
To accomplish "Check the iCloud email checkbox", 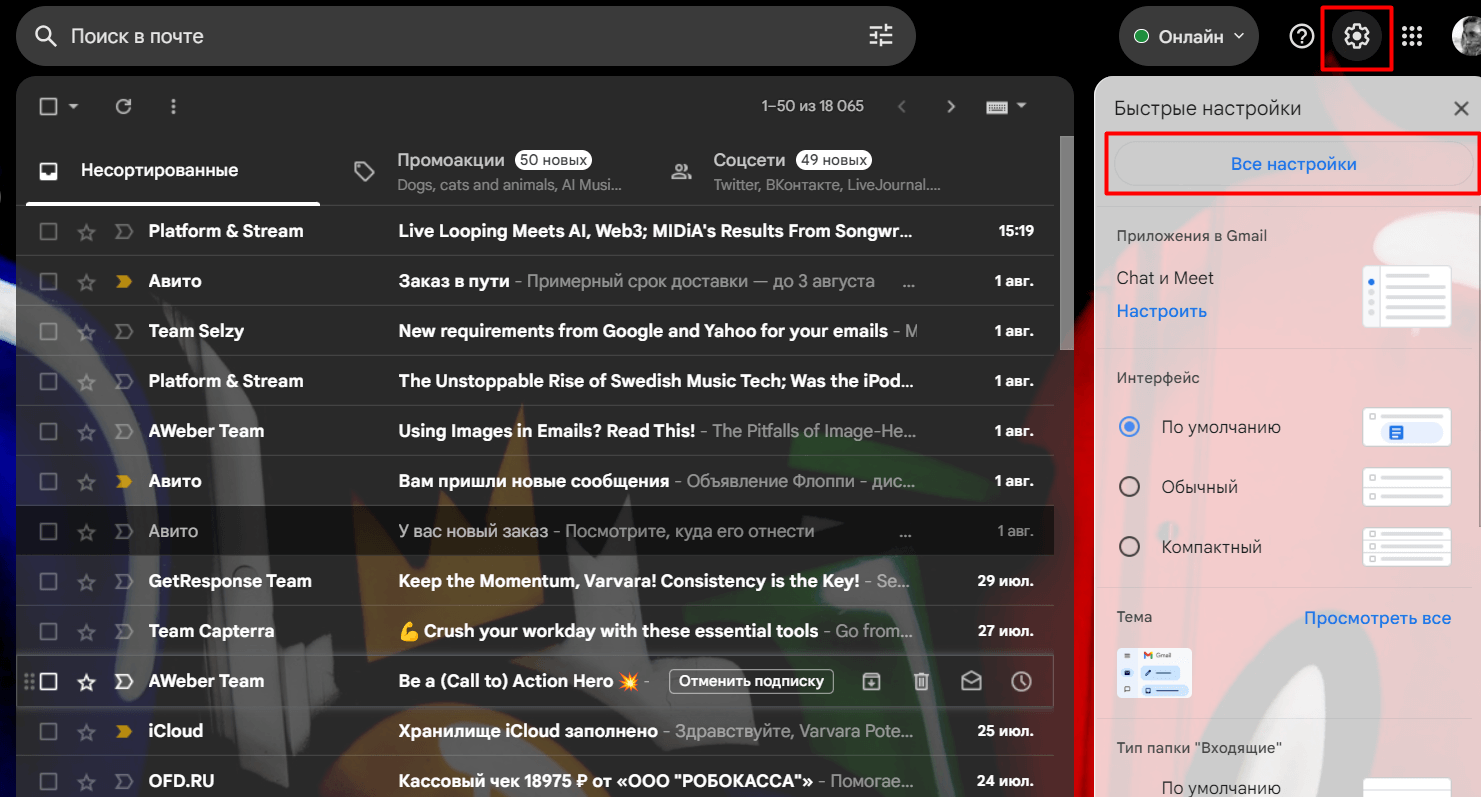I will coord(48,732).
